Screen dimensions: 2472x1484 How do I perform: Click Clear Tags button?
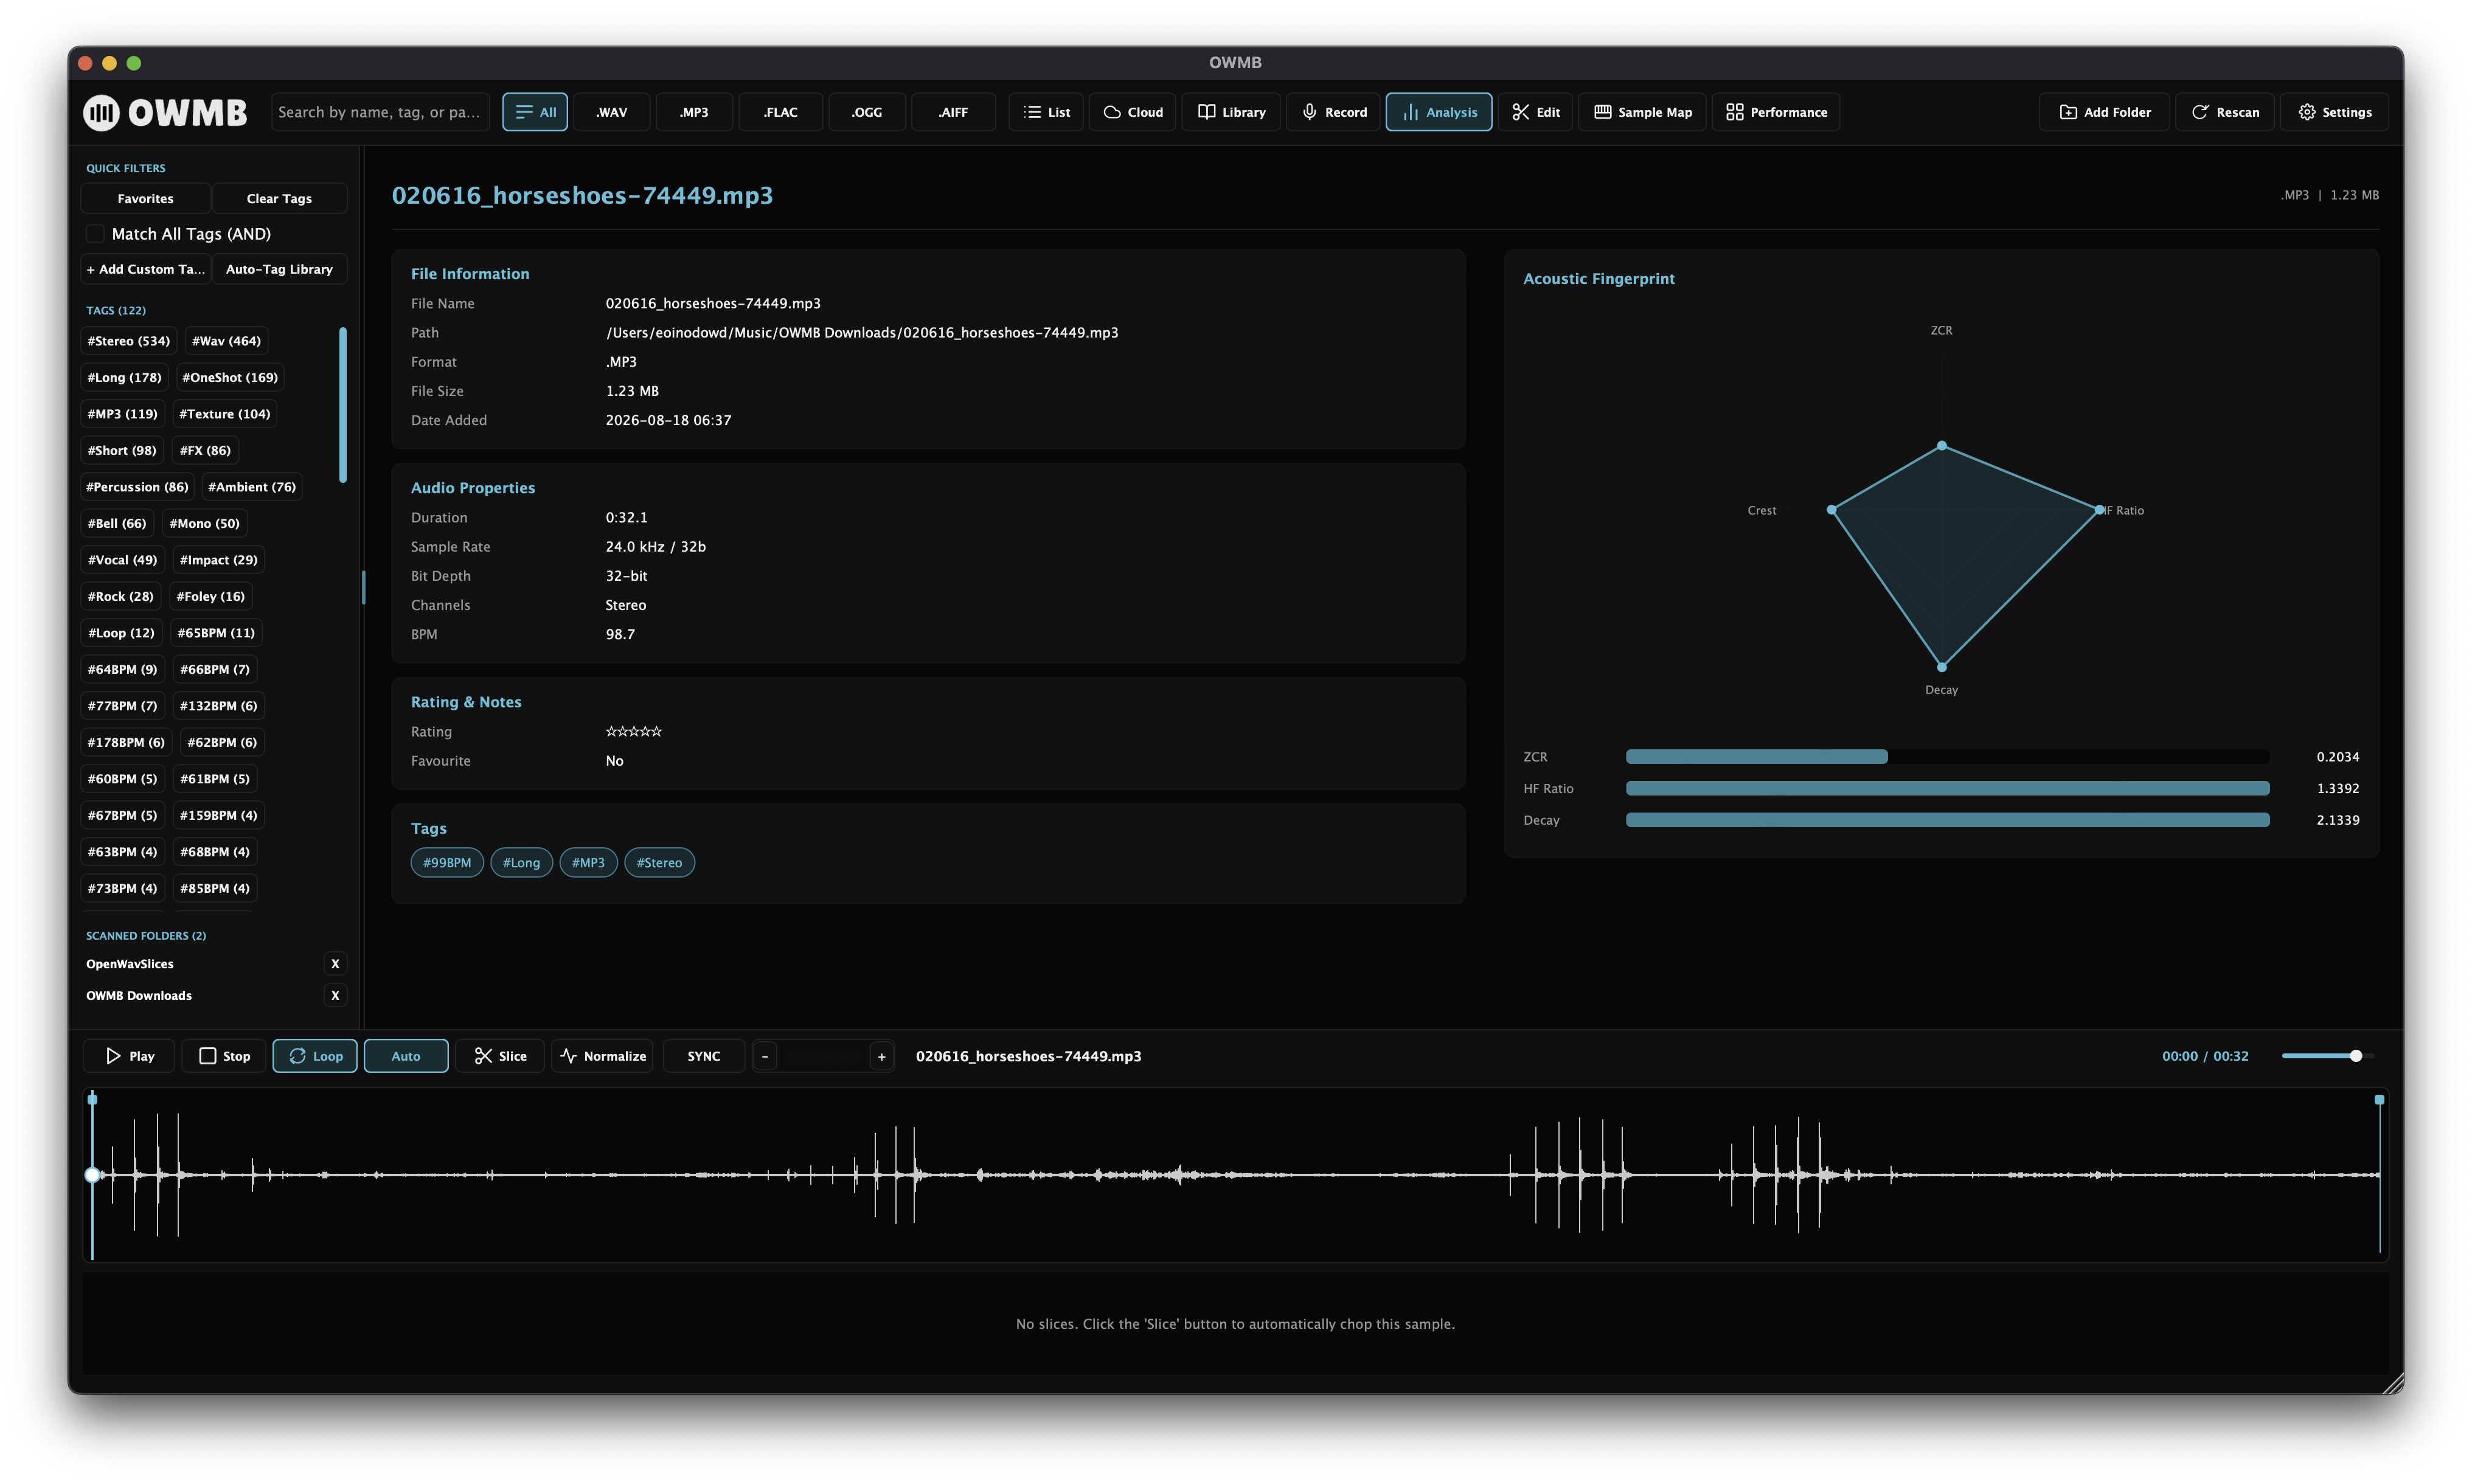(279, 198)
